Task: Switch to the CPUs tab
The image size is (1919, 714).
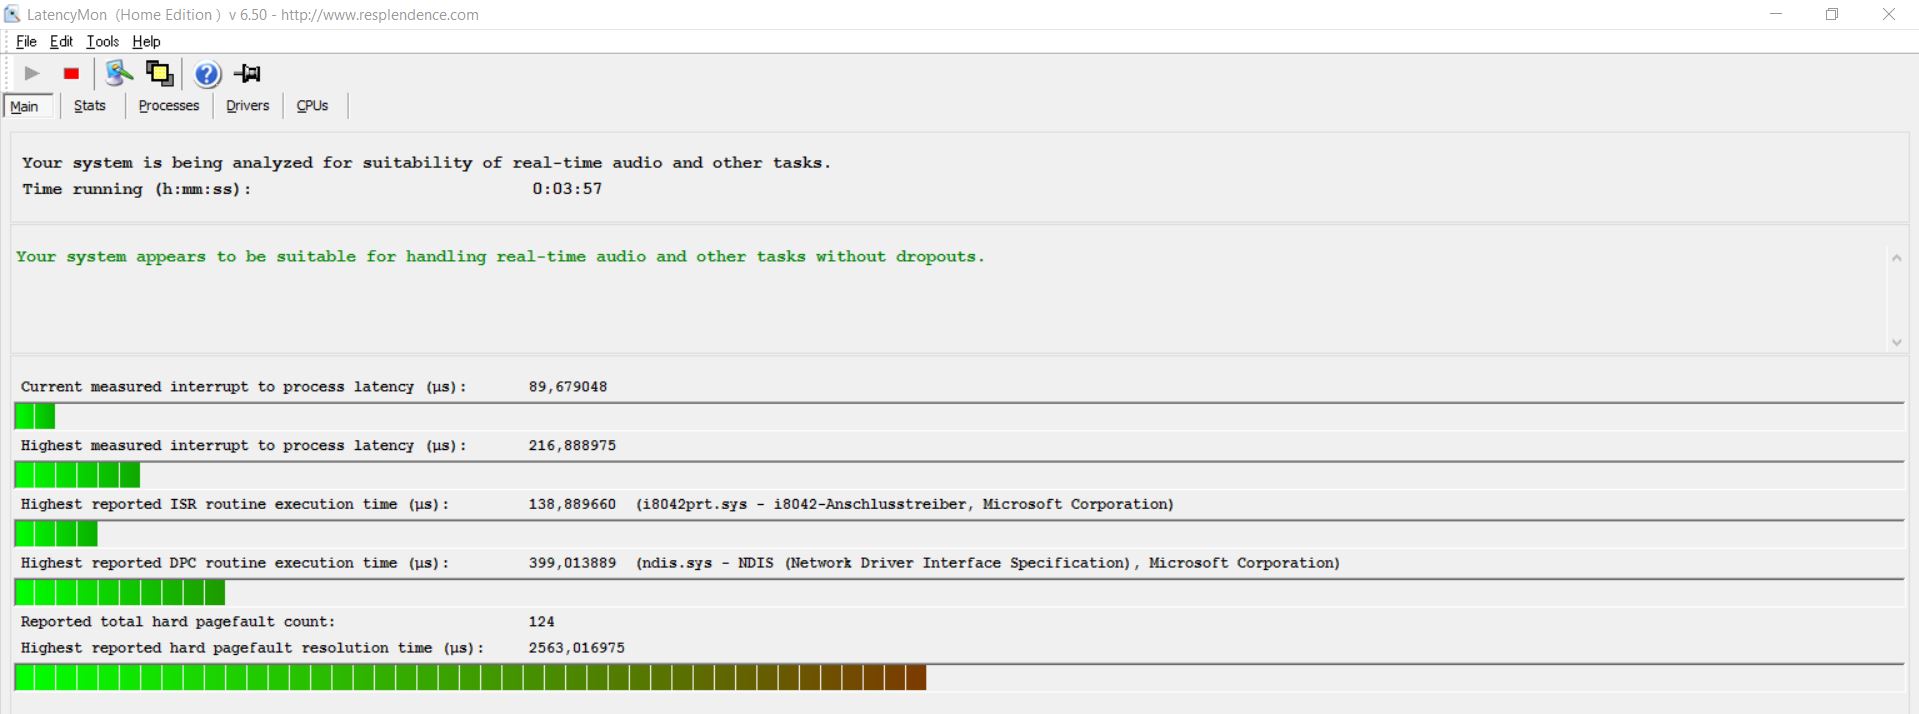Action: [313, 105]
